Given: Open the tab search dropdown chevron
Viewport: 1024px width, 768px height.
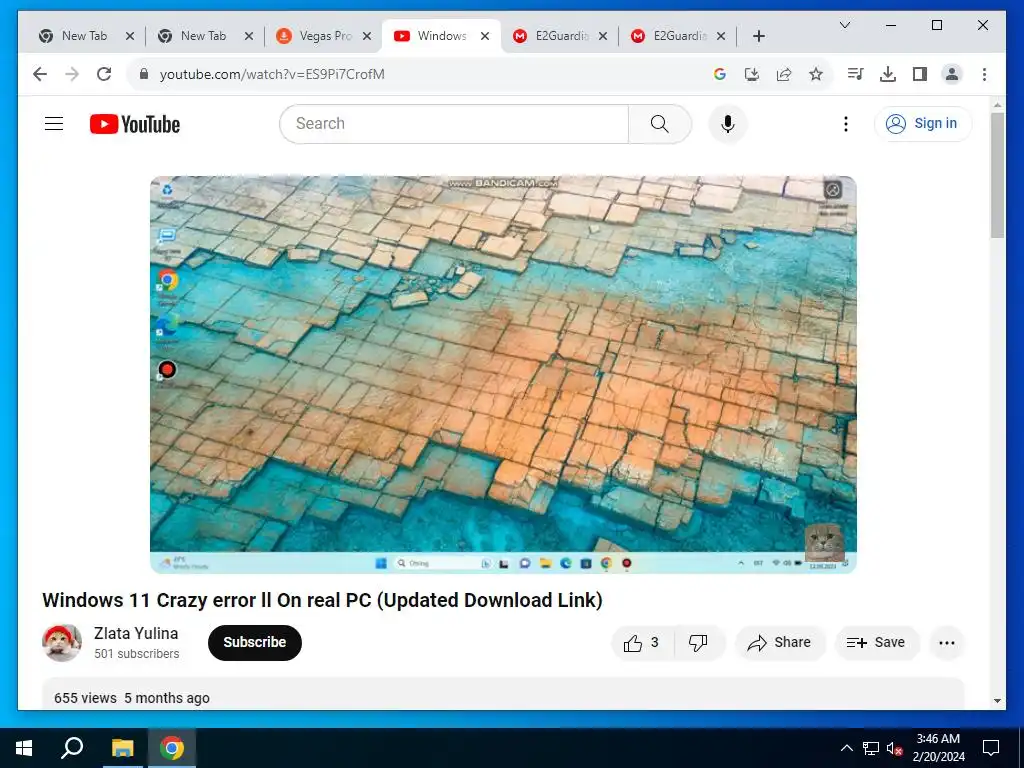Looking at the screenshot, I should pyautogui.click(x=845, y=25).
